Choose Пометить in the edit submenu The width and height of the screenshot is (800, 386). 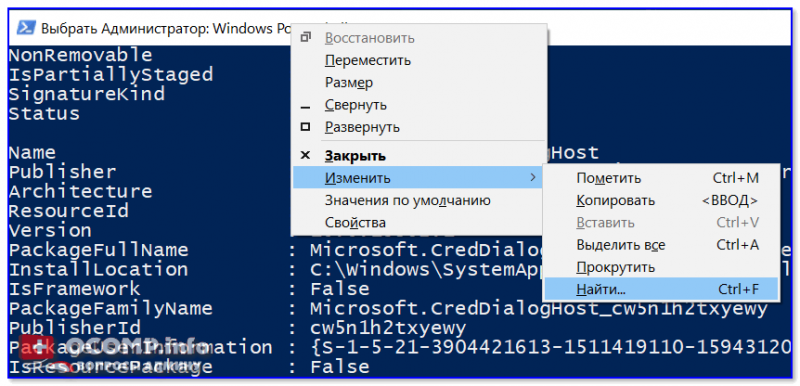[x=661, y=178]
